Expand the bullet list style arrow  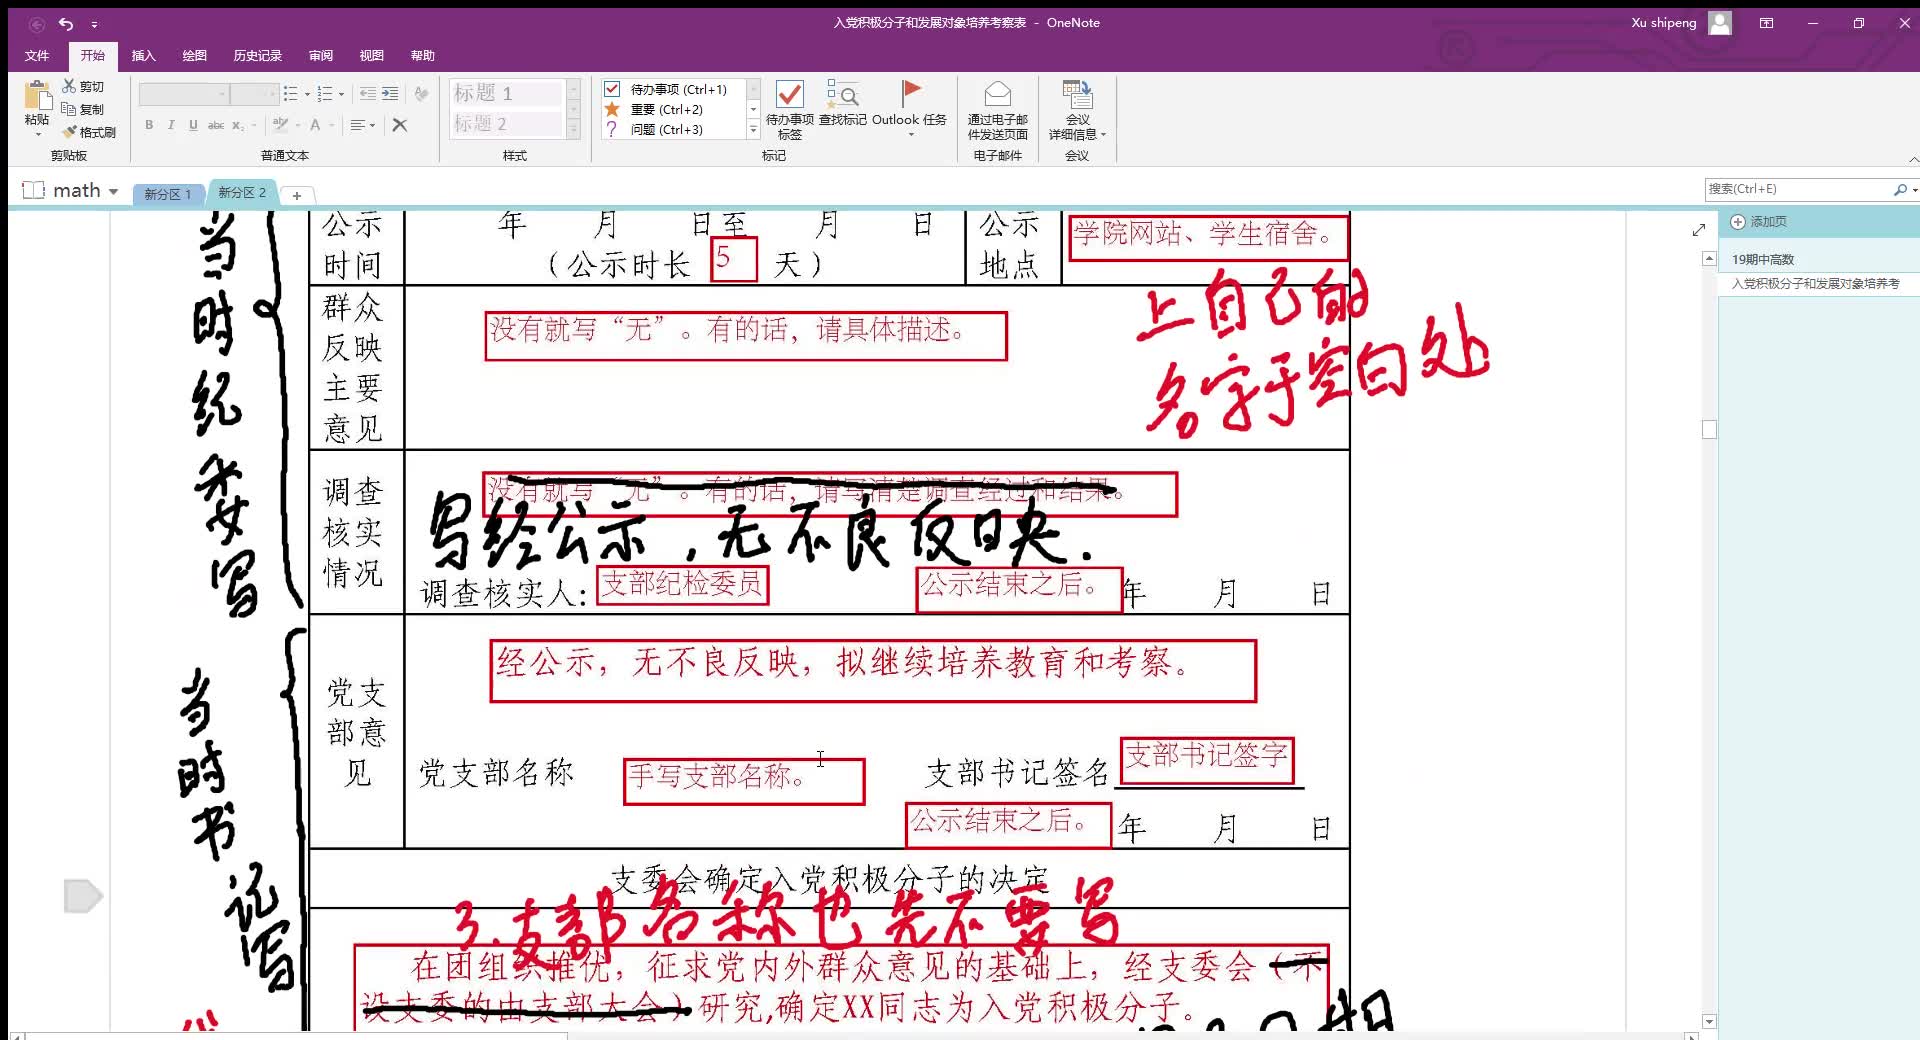pyautogui.click(x=306, y=94)
